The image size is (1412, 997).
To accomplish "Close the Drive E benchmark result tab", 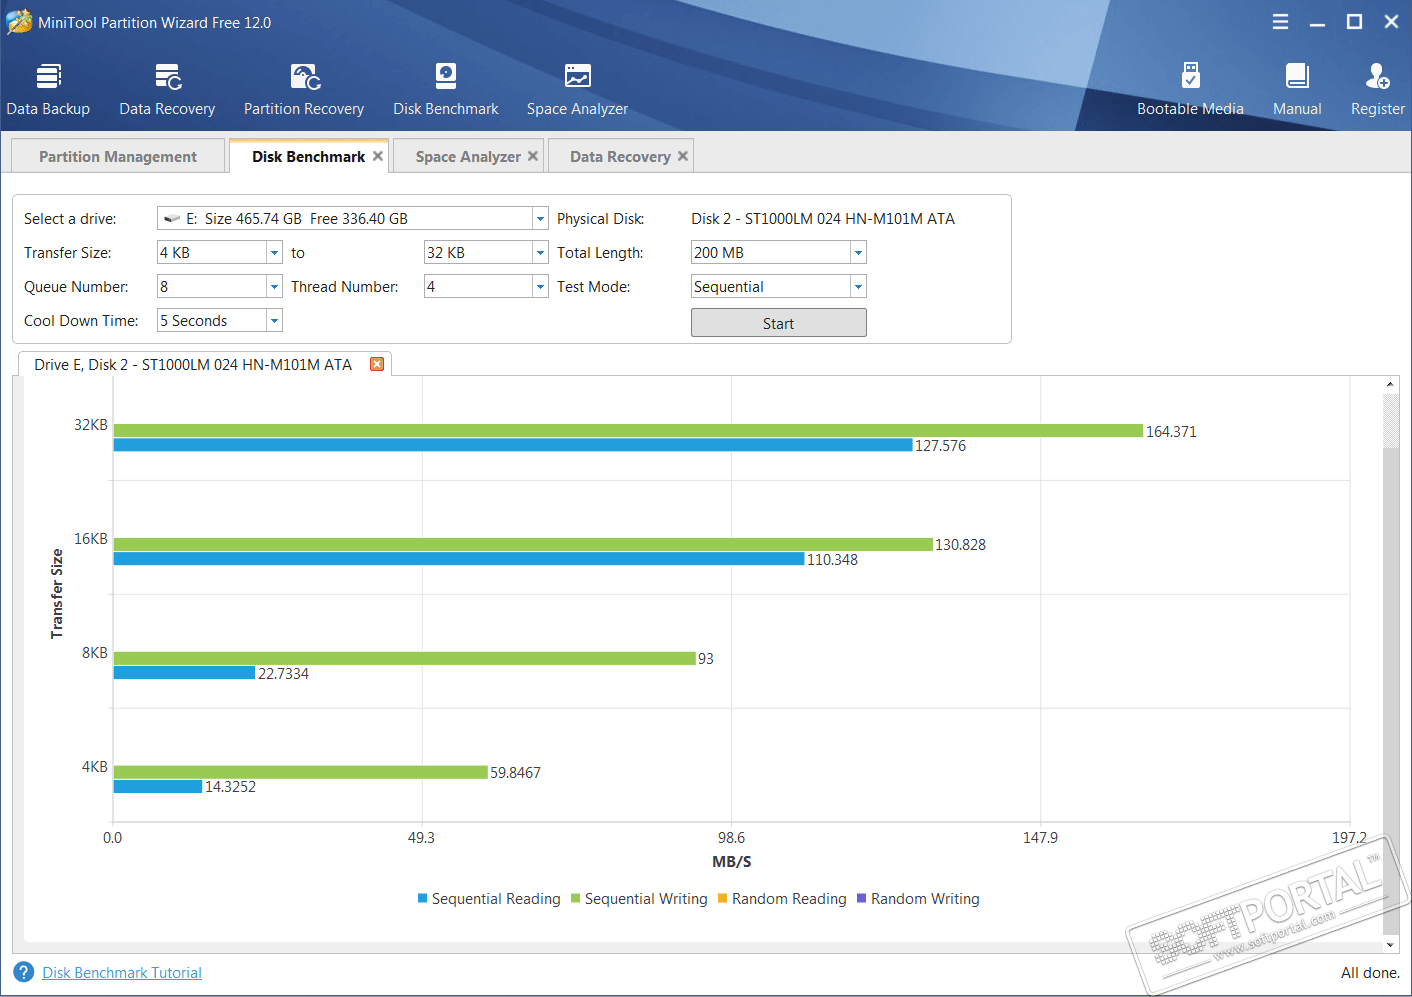I will (377, 364).
